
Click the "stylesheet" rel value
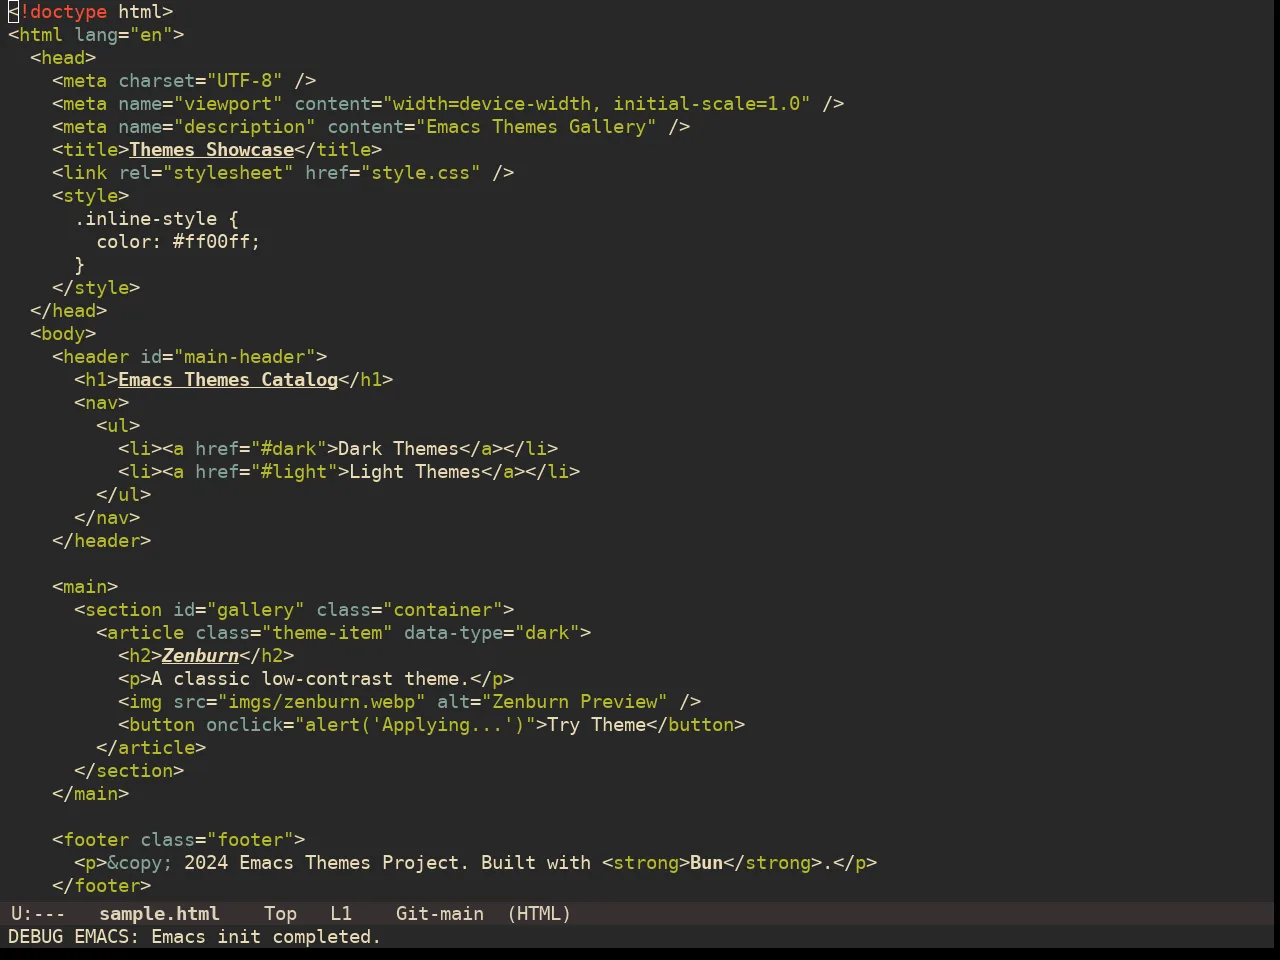(x=228, y=173)
